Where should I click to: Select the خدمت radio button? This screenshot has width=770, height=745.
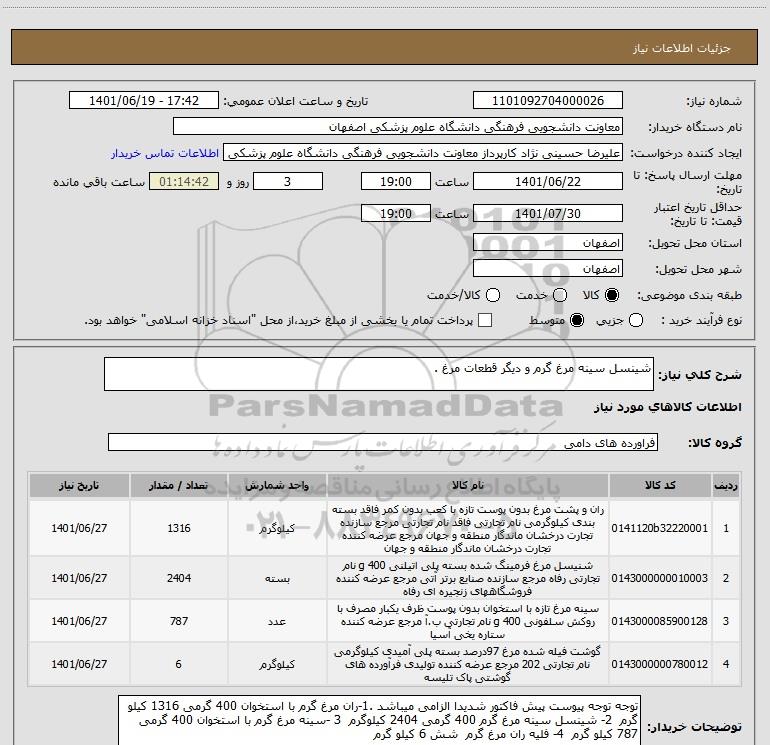[x=560, y=295]
